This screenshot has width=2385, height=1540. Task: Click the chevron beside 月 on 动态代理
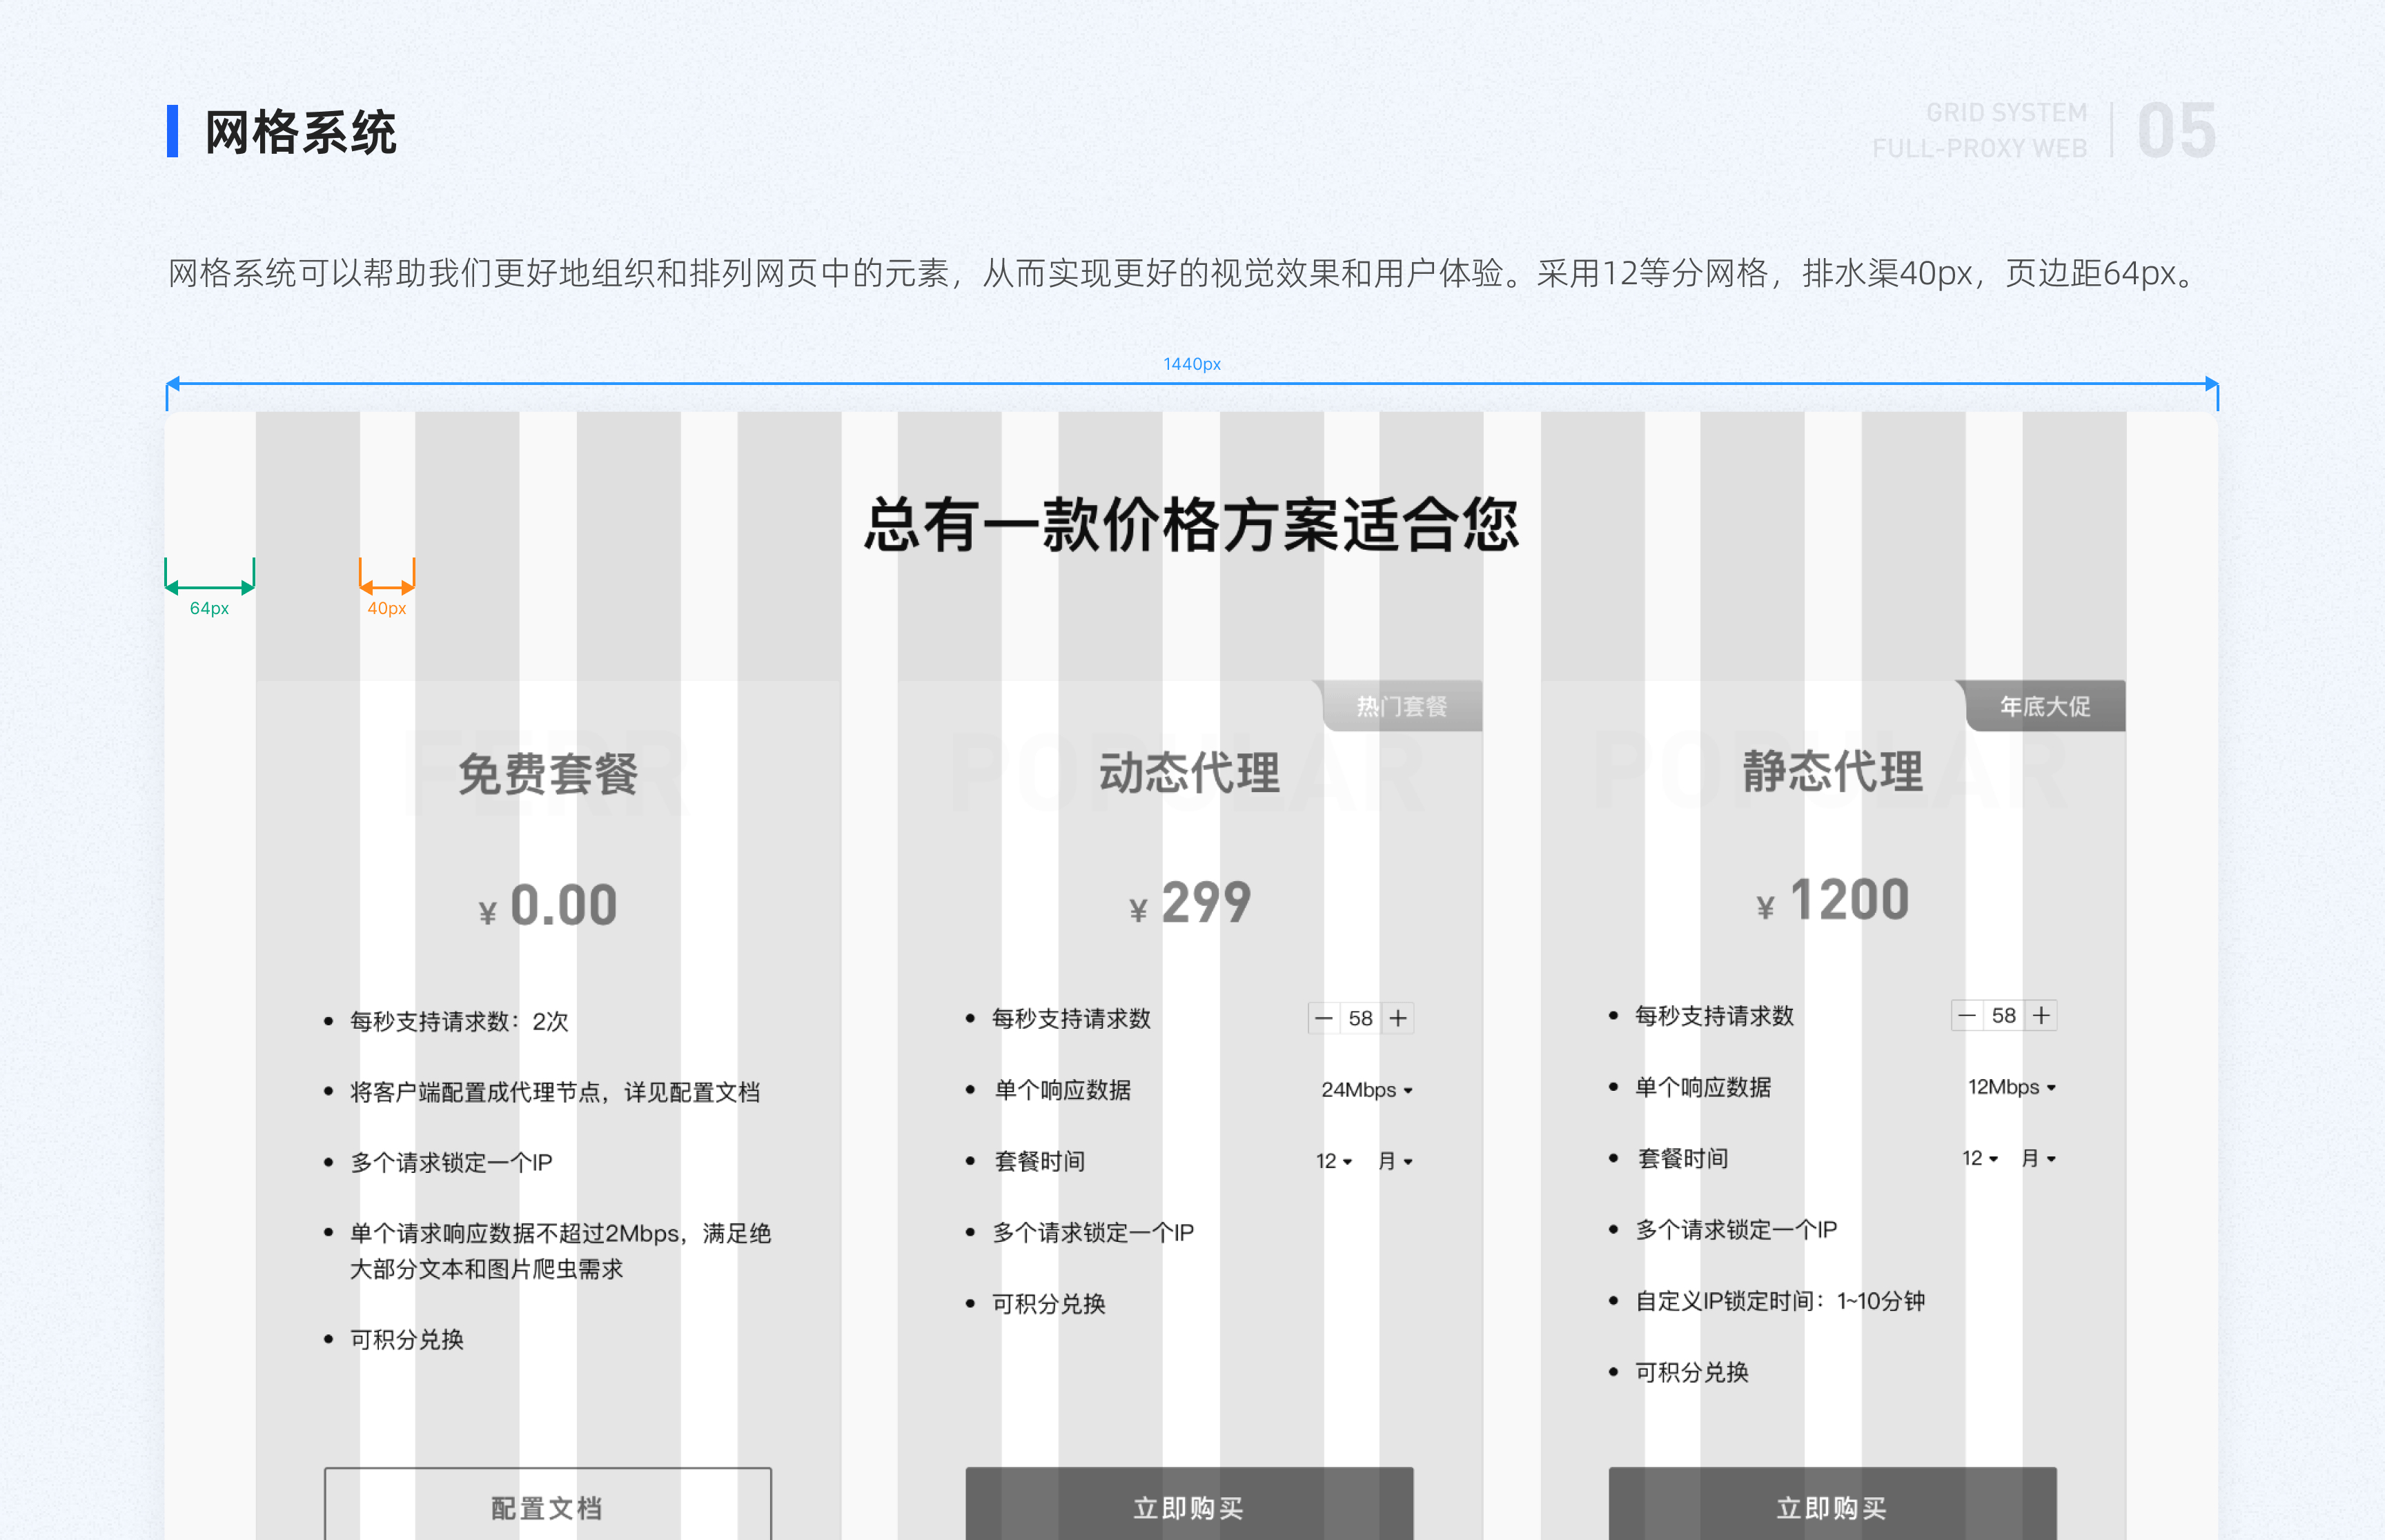click(1410, 1162)
